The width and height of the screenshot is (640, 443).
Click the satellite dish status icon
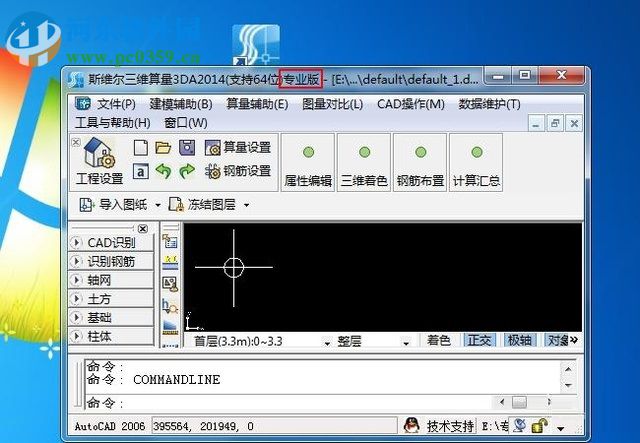click(520, 426)
